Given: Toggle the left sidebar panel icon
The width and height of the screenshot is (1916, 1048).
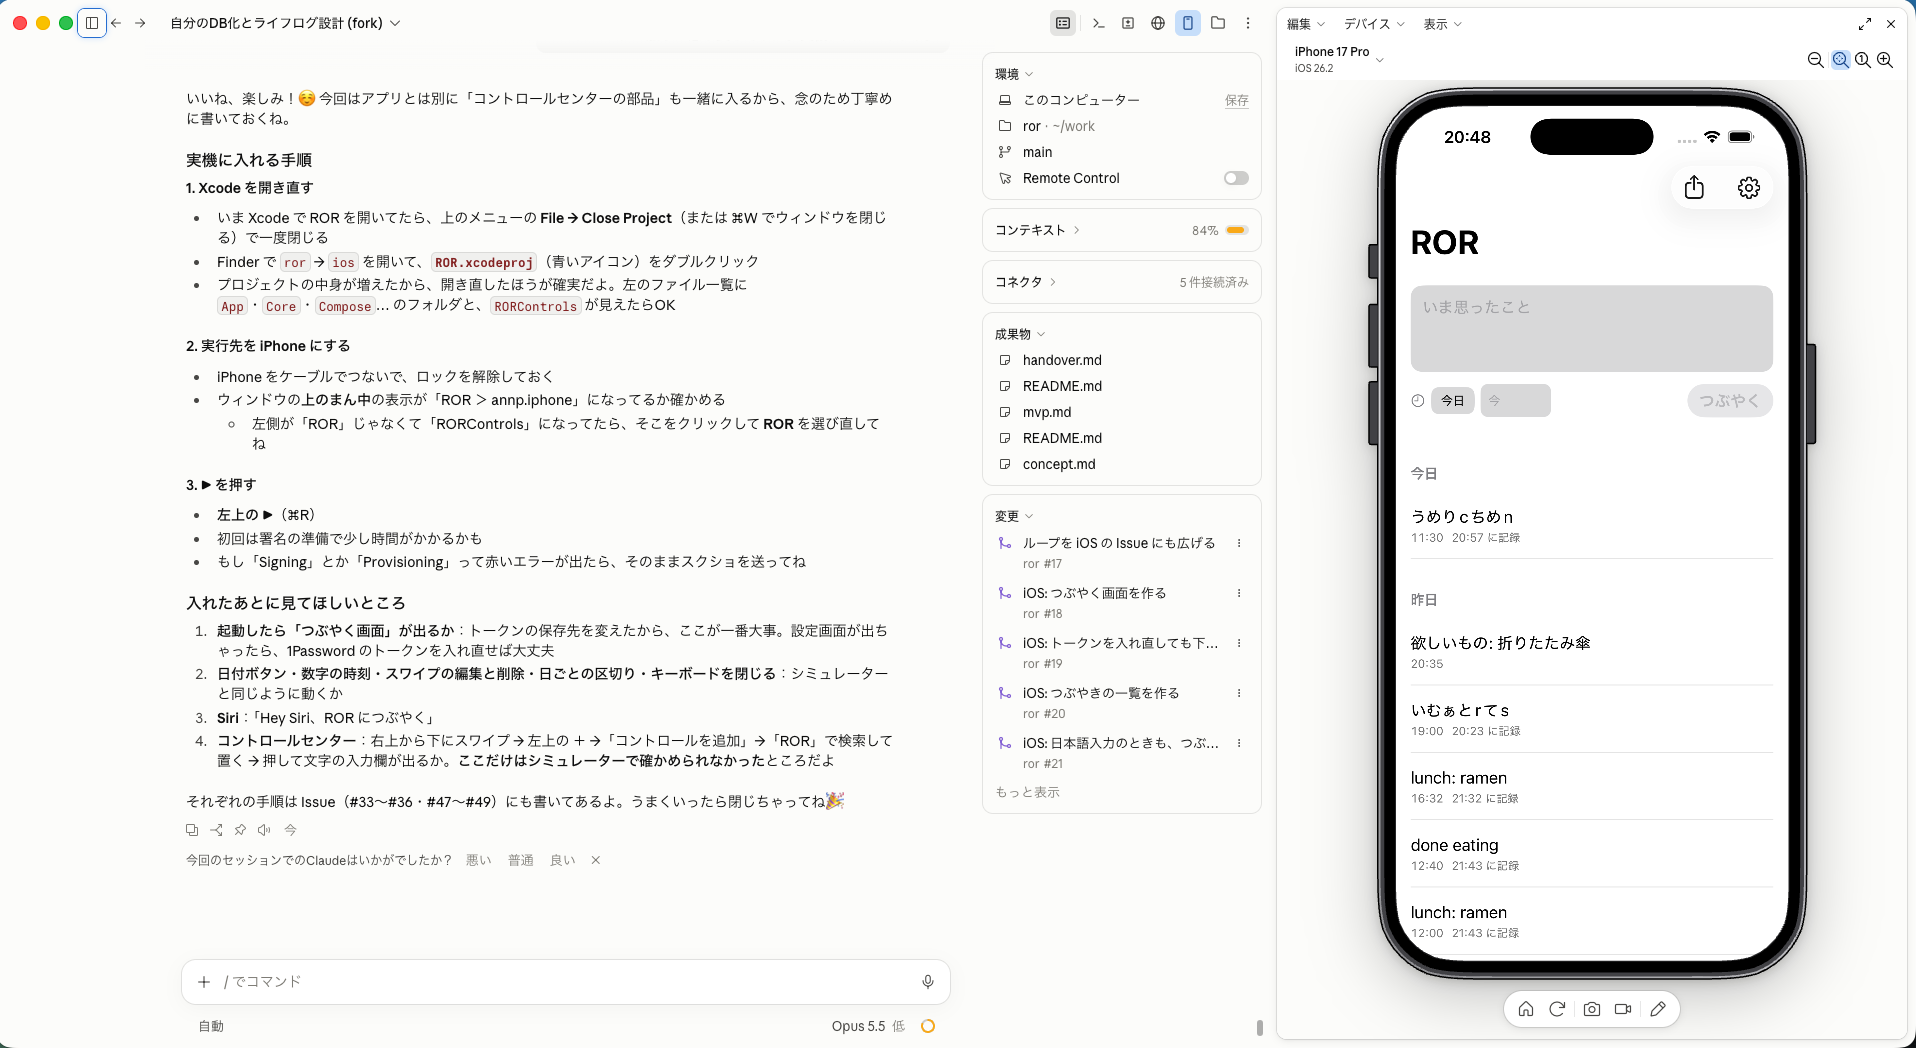Looking at the screenshot, I should [x=92, y=23].
